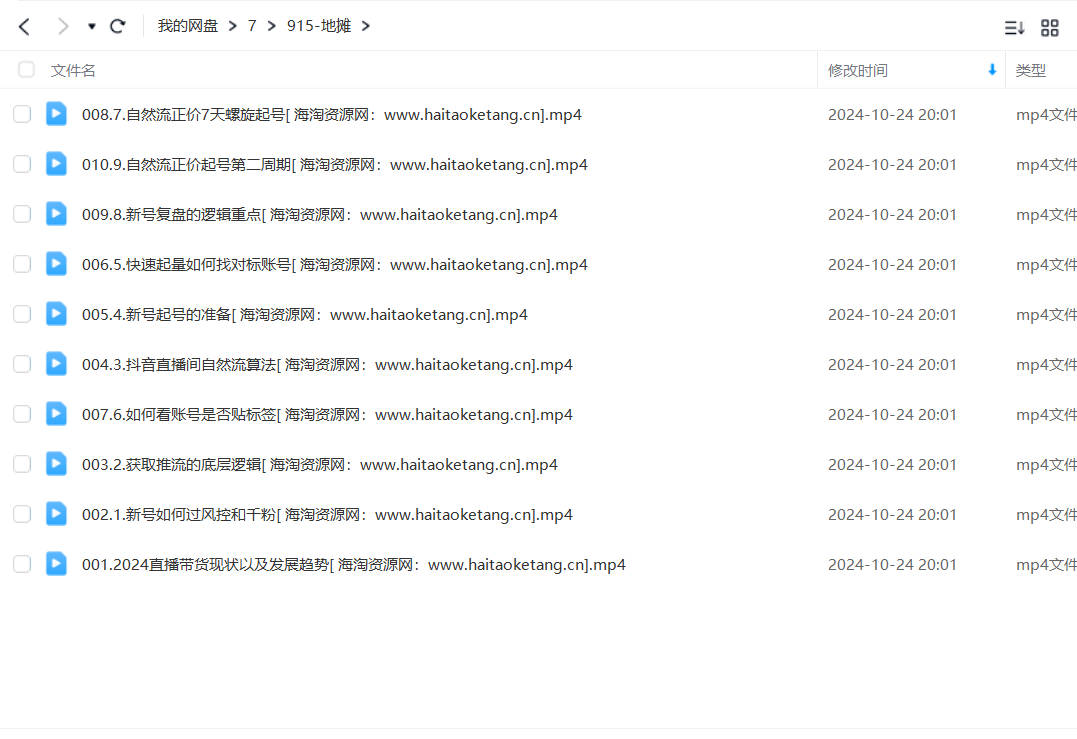Tick the select-all checkbox in header

pyautogui.click(x=26, y=69)
